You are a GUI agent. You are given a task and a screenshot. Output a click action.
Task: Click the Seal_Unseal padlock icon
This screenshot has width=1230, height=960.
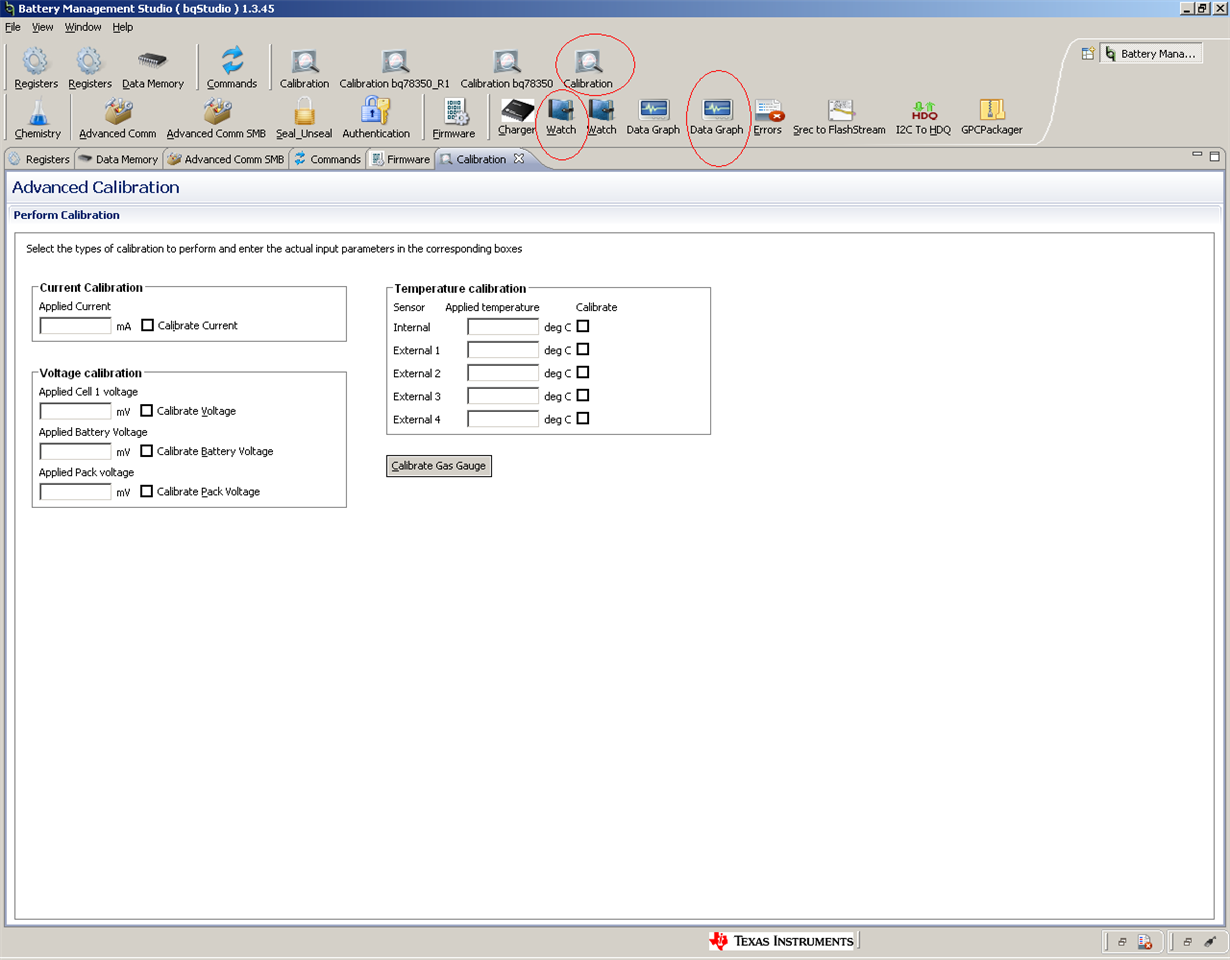304,118
